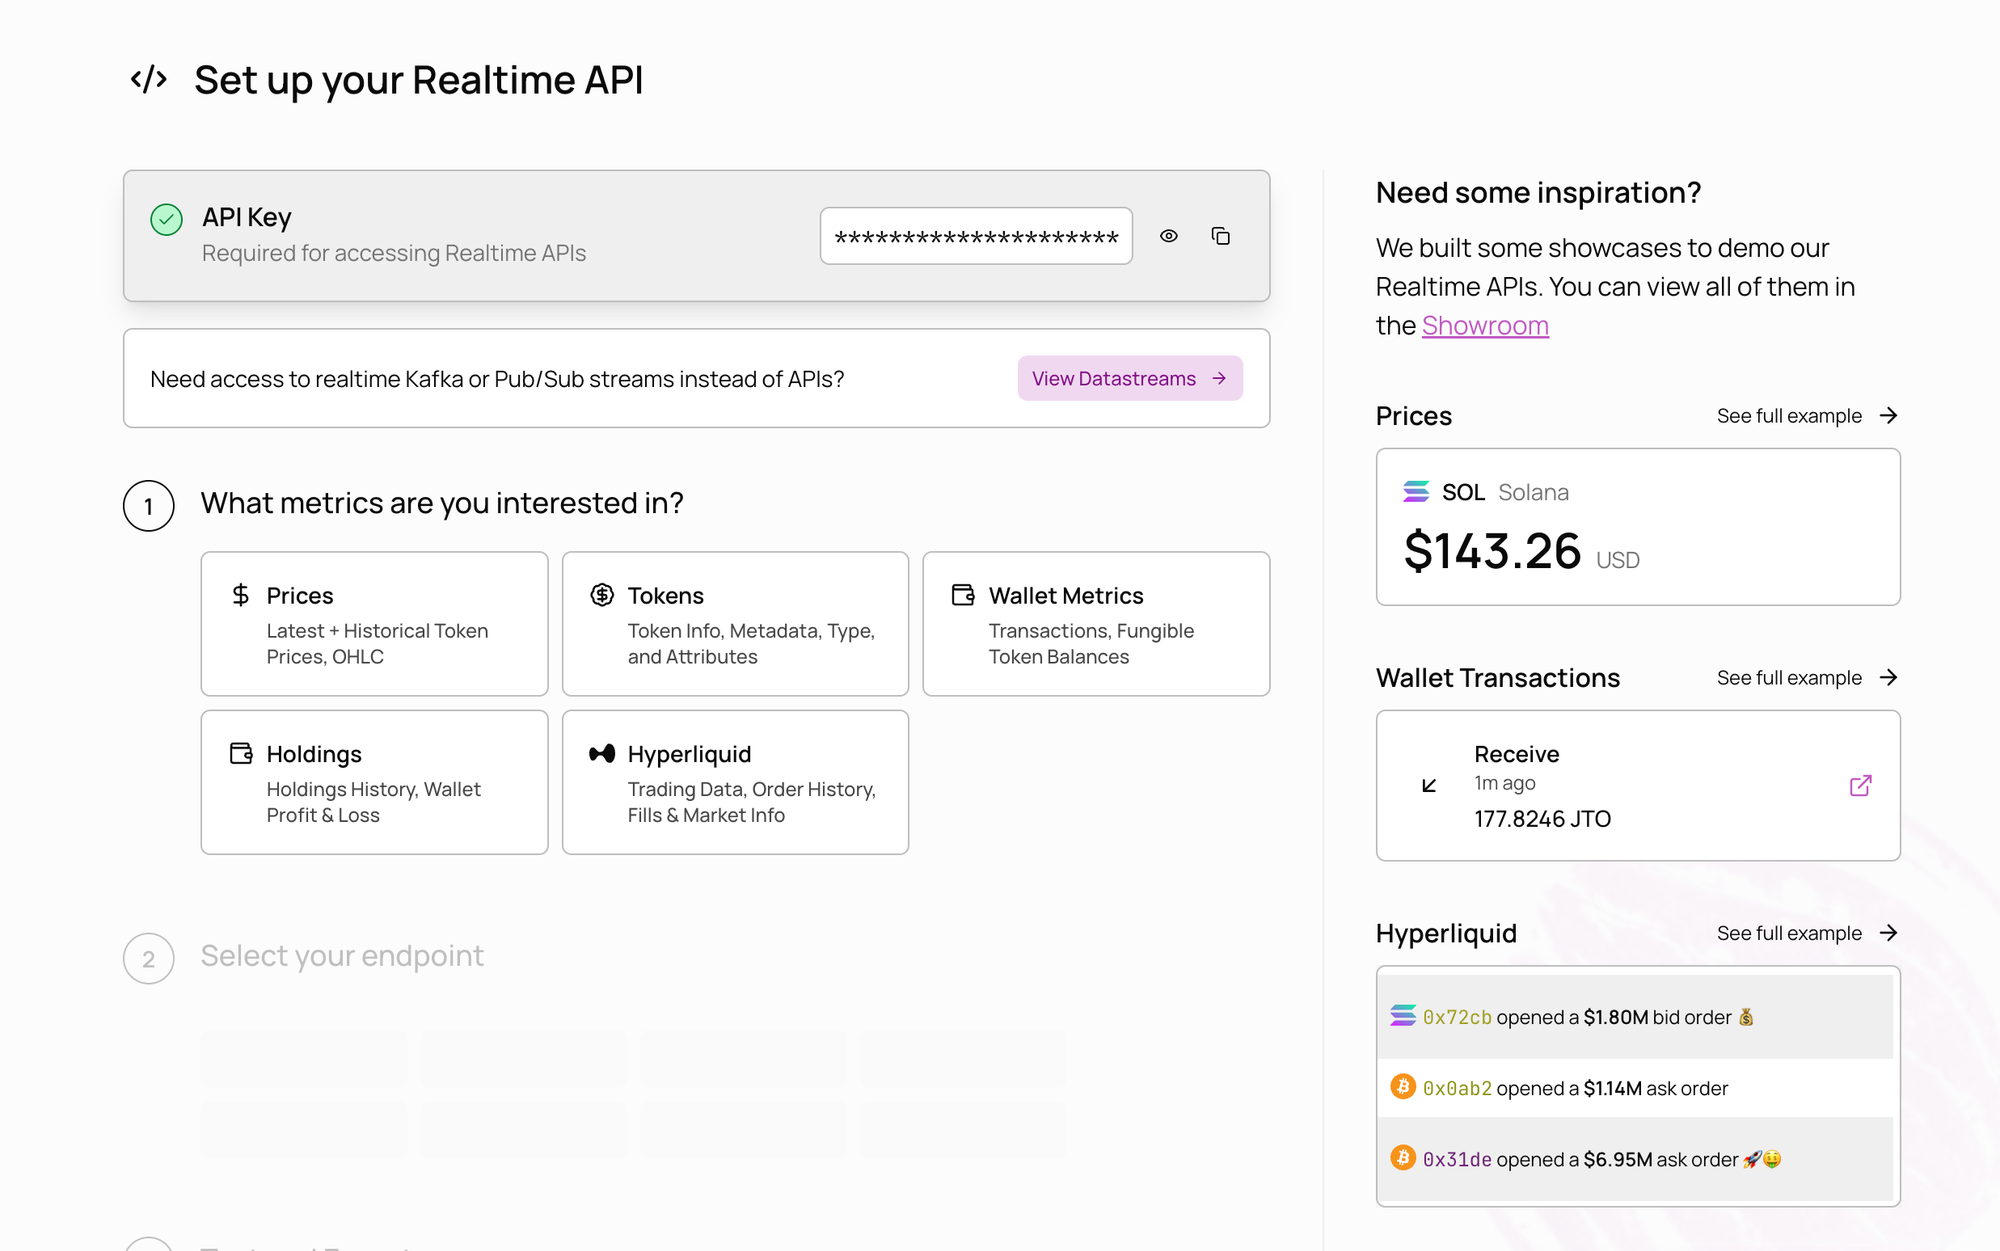This screenshot has width=2000, height=1251.
Task: Copy the API key to clipboard
Action: click(1220, 236)
